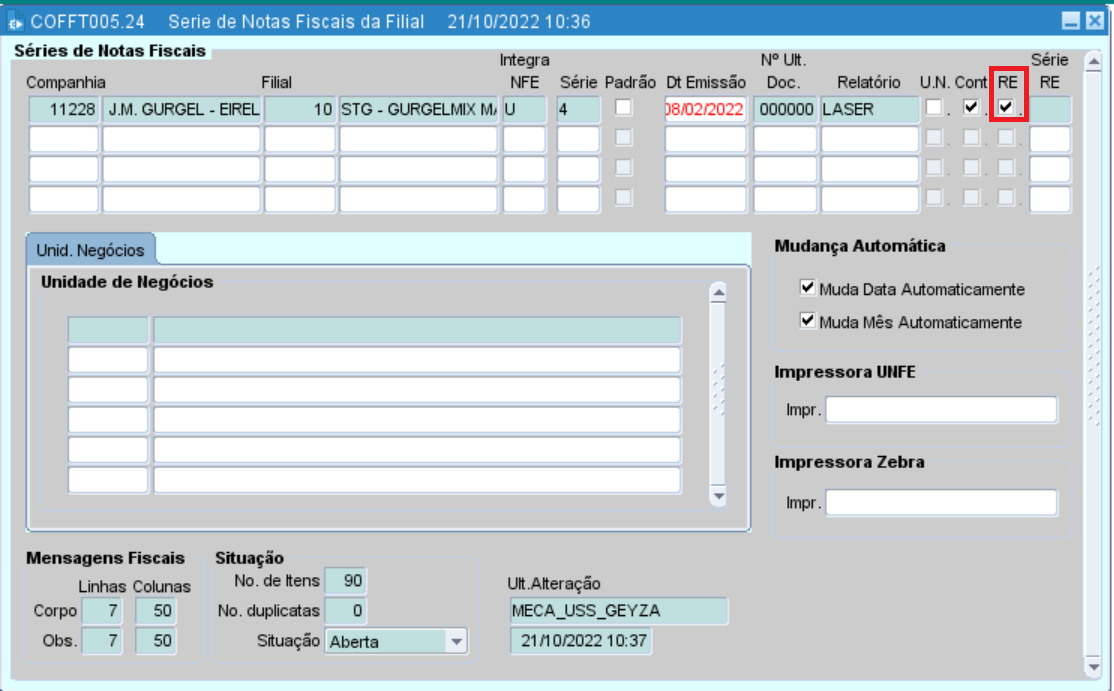Disable Muda Mês Automaticamente

pyautogui.click(x=807, y=320)
